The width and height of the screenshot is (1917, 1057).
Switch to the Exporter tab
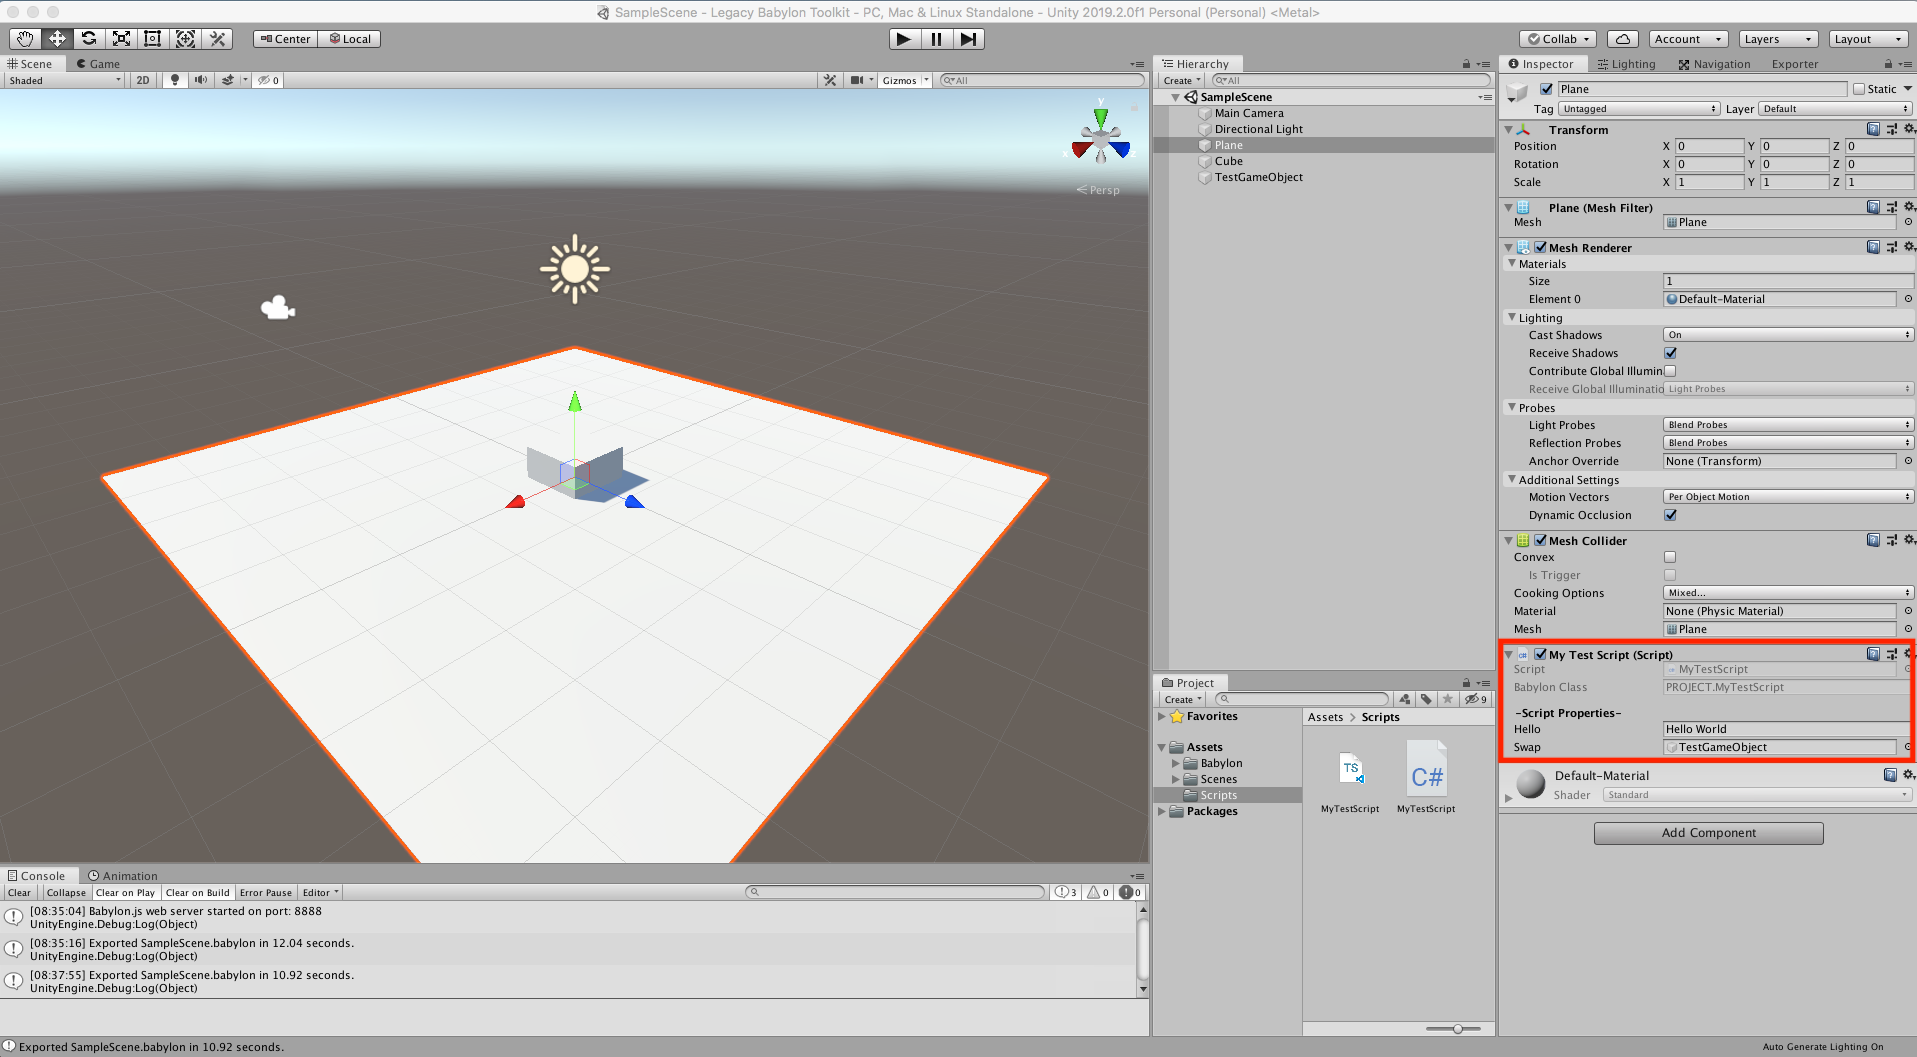coord(1795,64)
